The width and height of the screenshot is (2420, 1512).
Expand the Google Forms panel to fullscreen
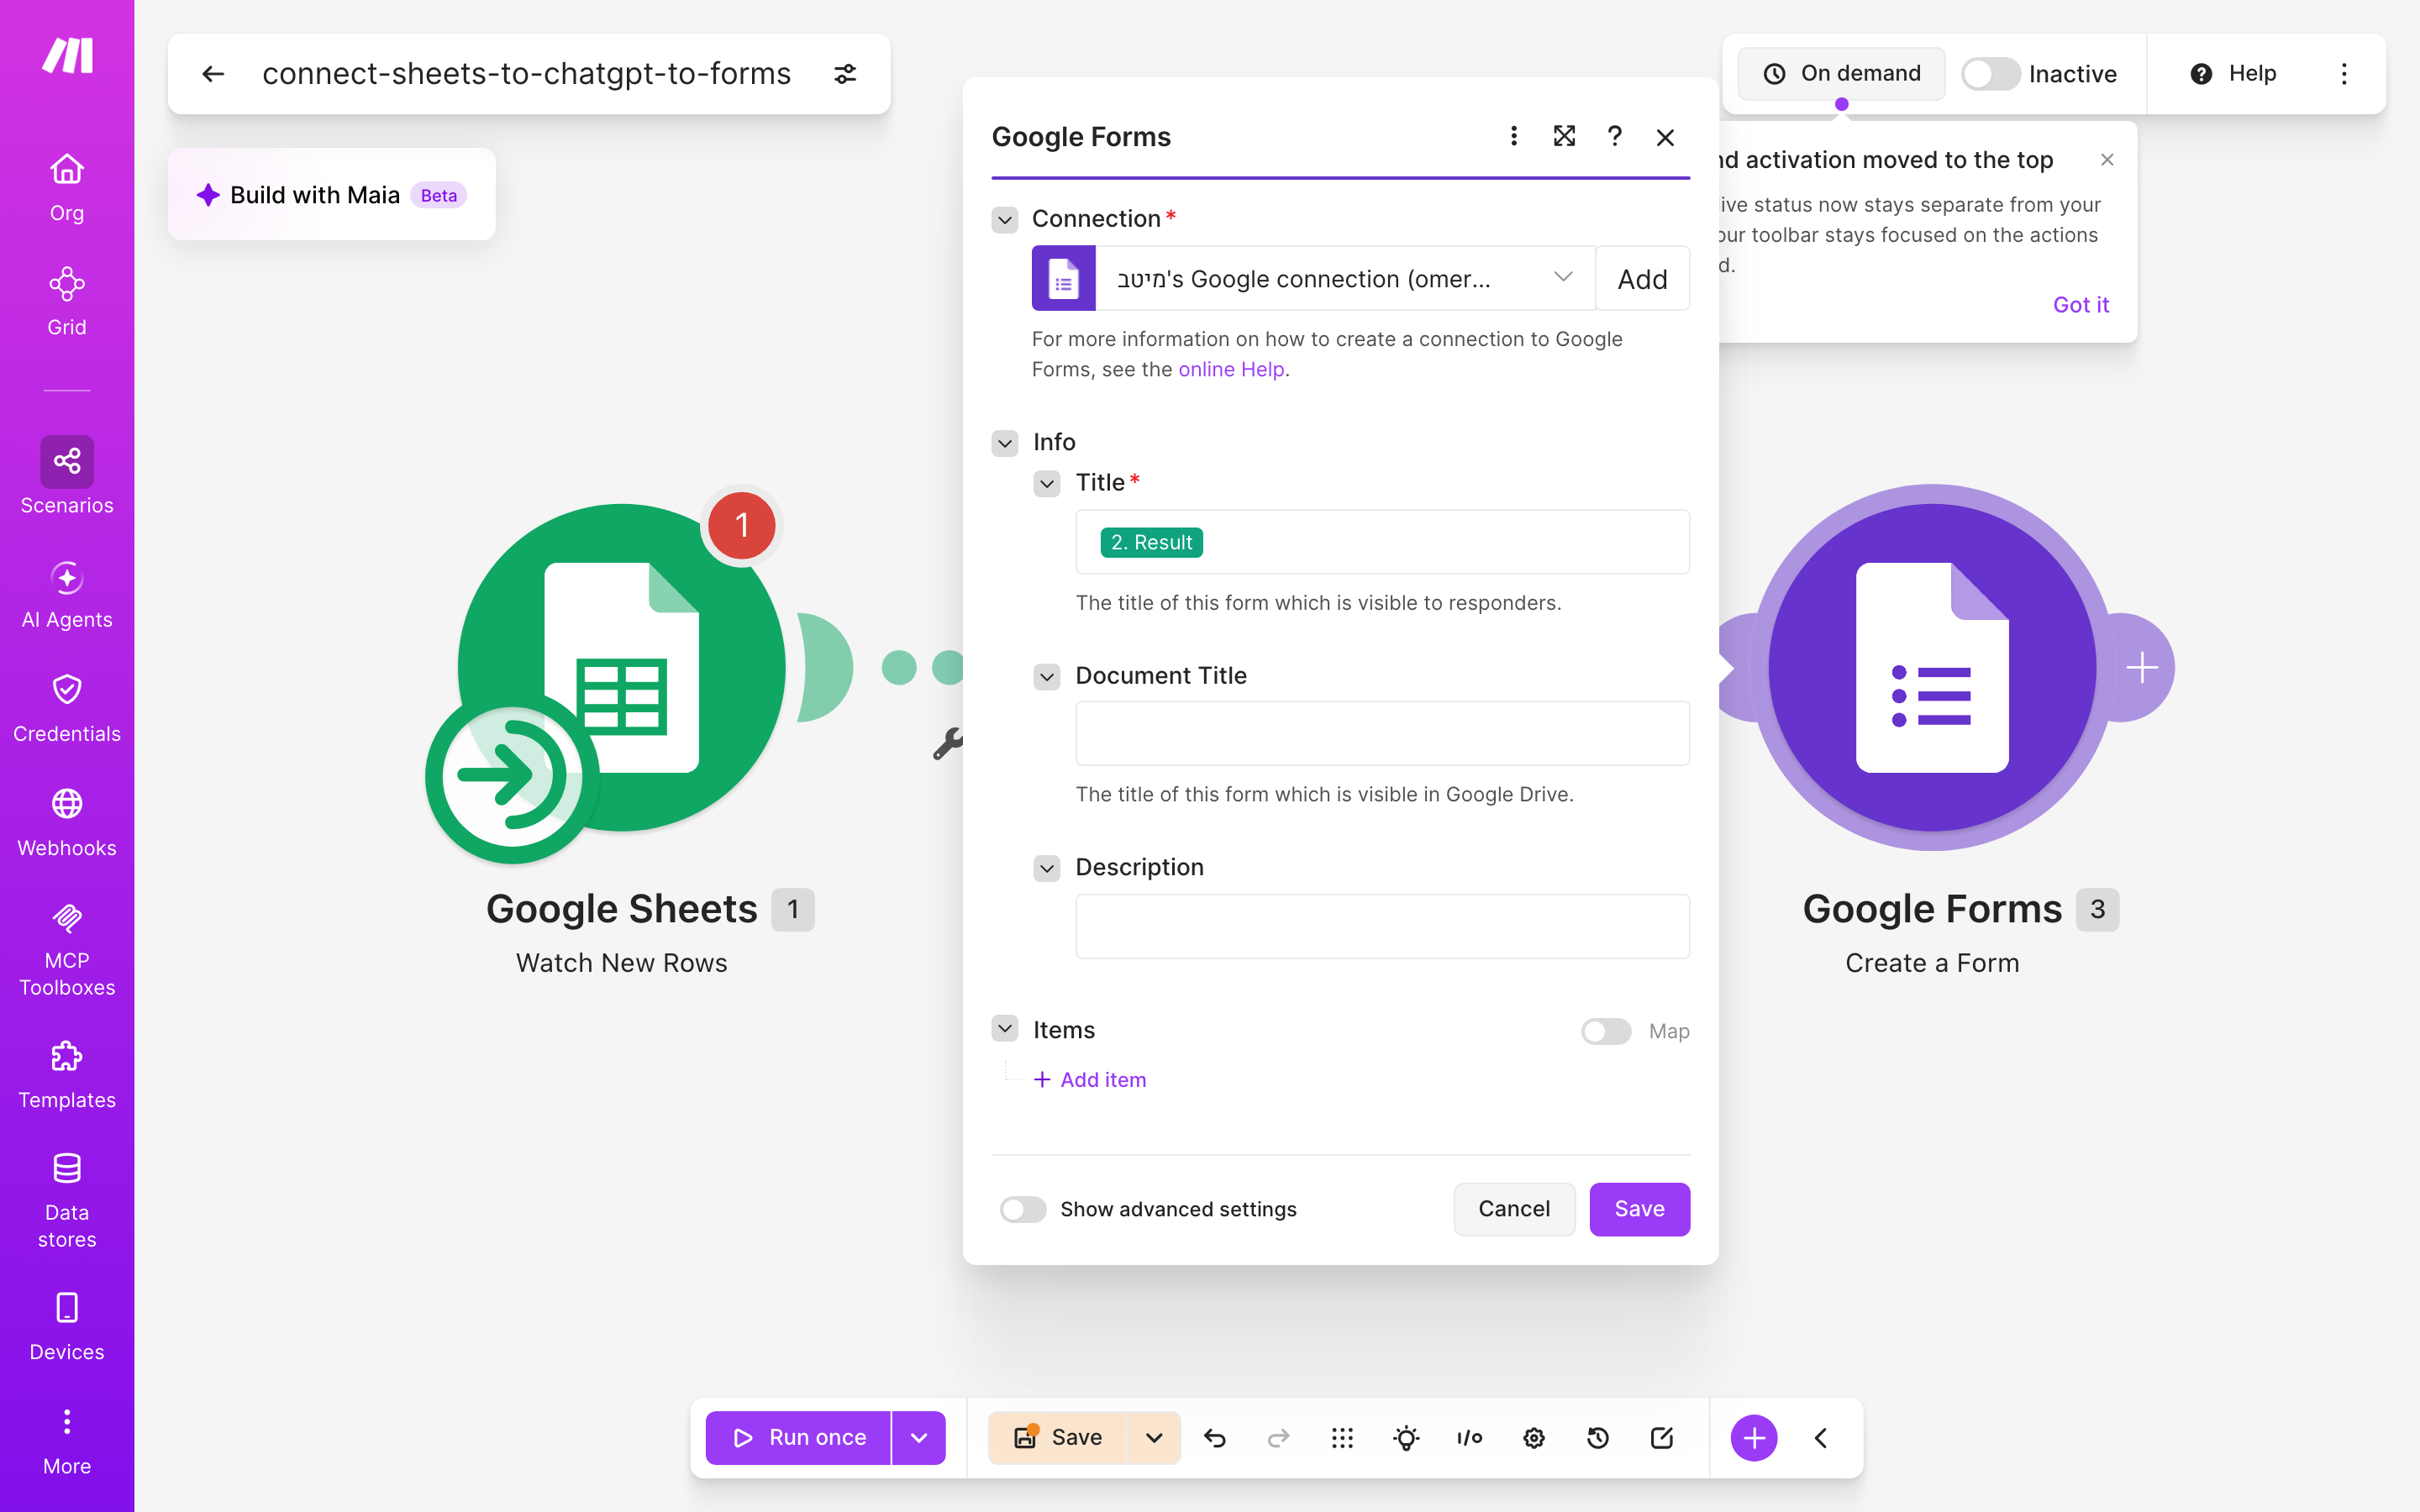(x=1564, y=136)
